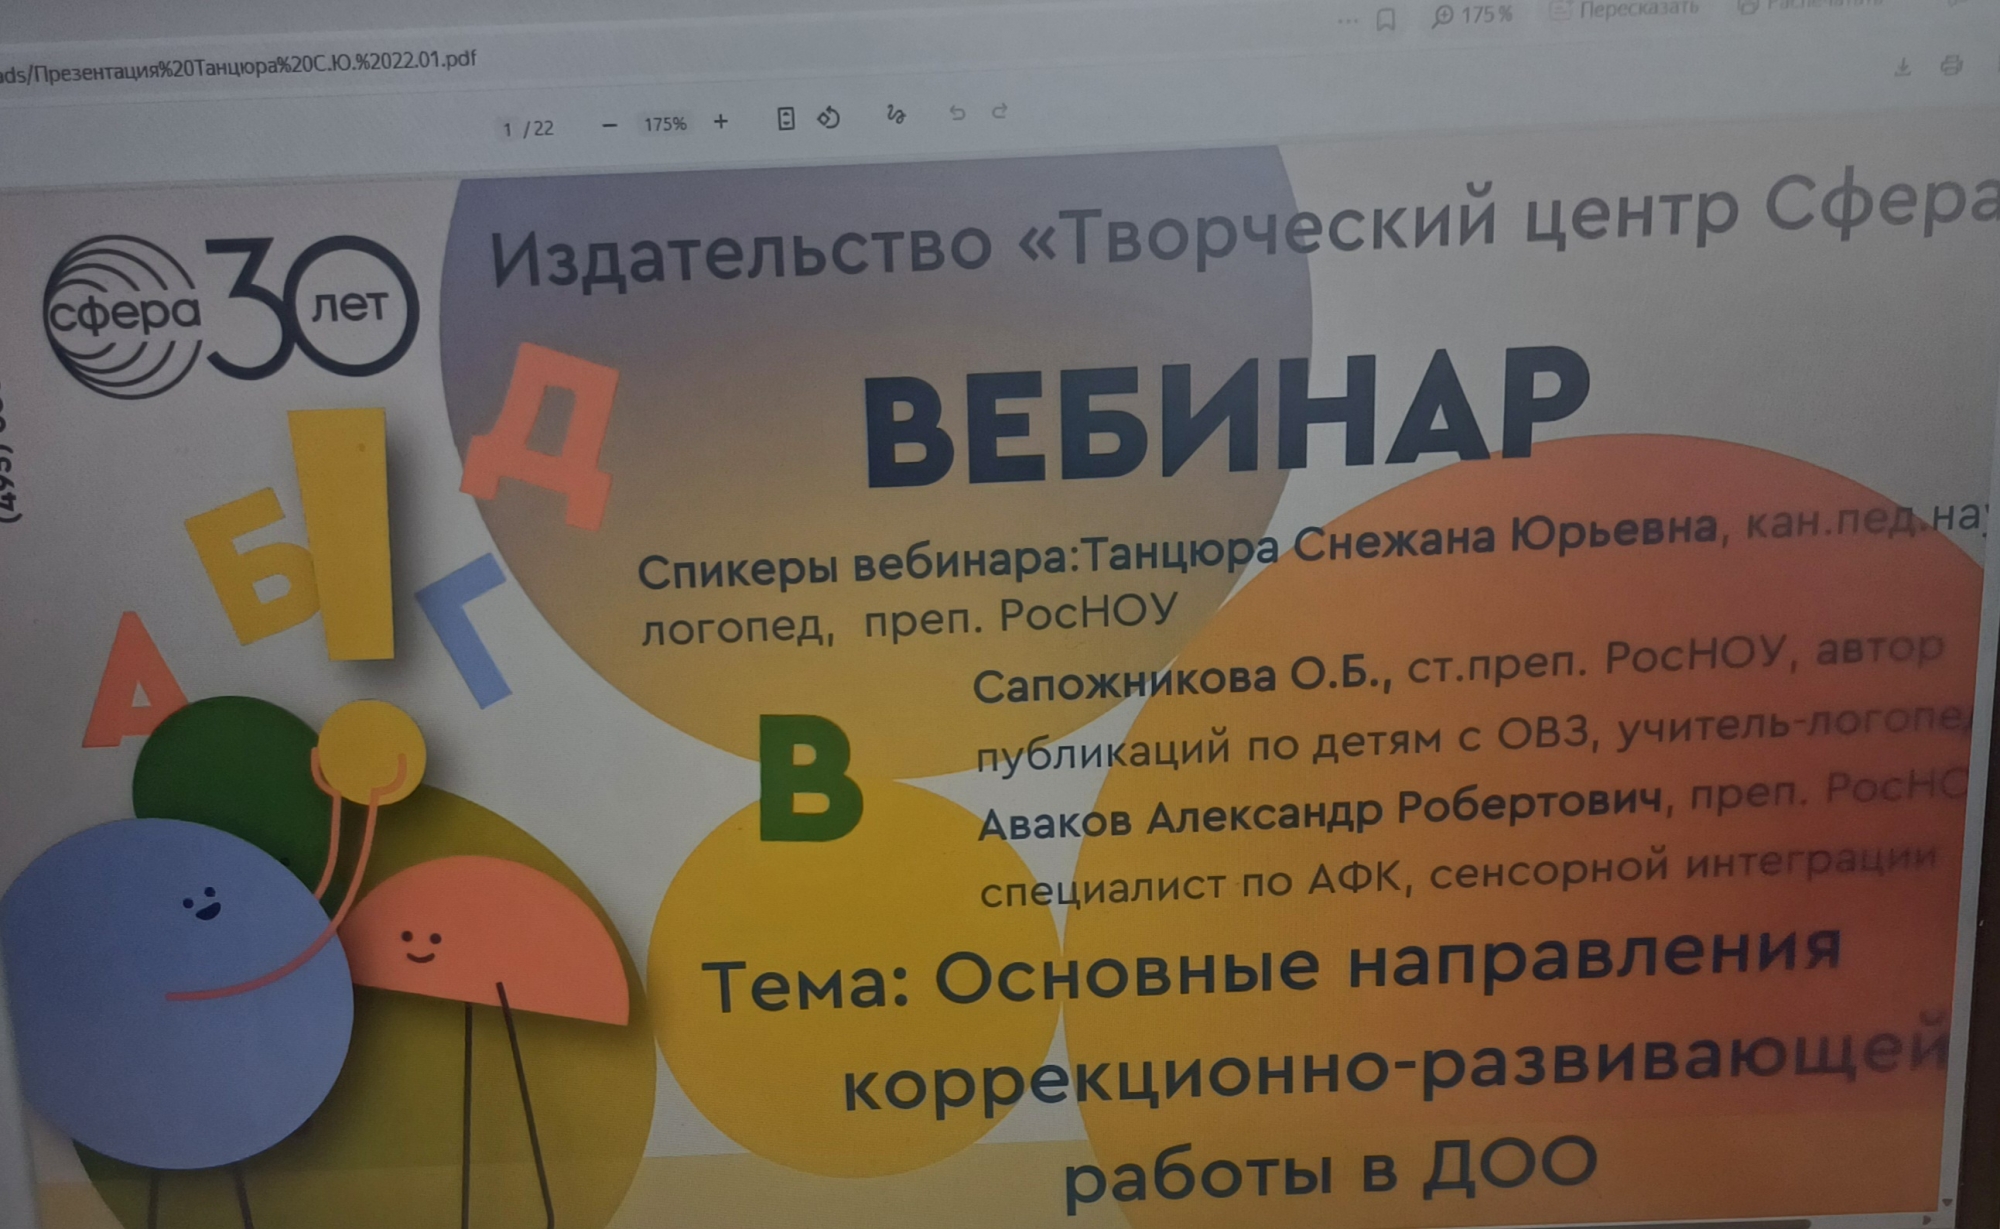Click the Пересказать button
Screen dimensions: 2000x1229
[1624, 10]
